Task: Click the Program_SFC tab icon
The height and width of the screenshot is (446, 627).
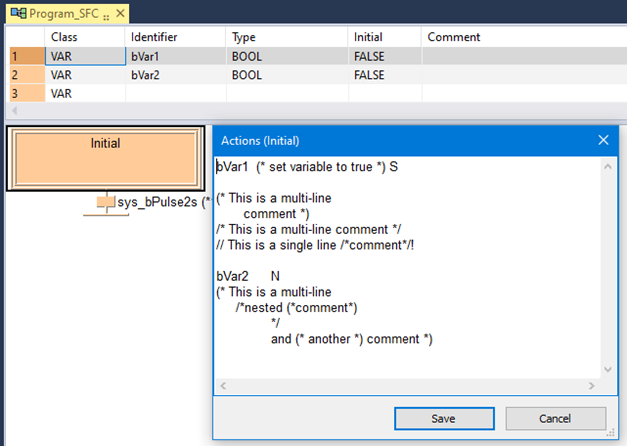Action: click(16, 14)
